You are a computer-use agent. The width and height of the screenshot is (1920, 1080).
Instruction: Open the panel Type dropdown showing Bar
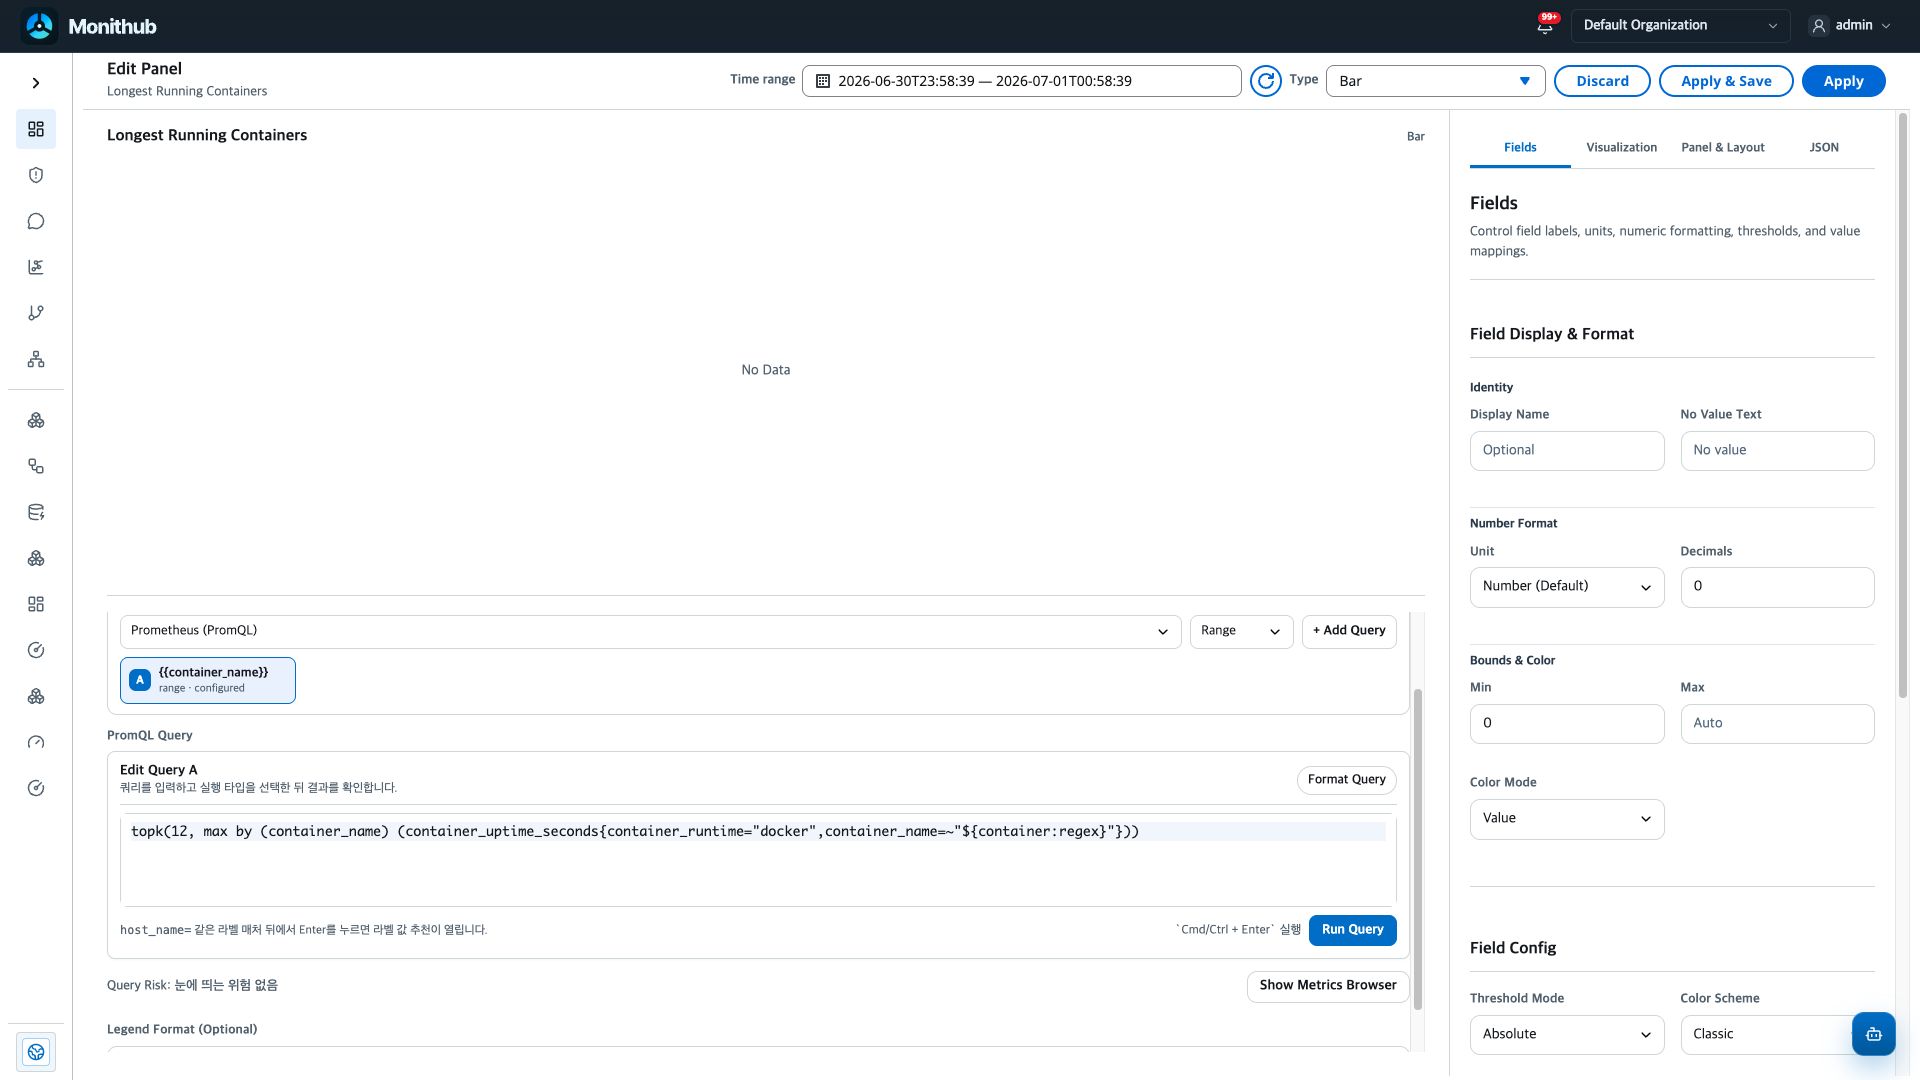pos(1435,81)
